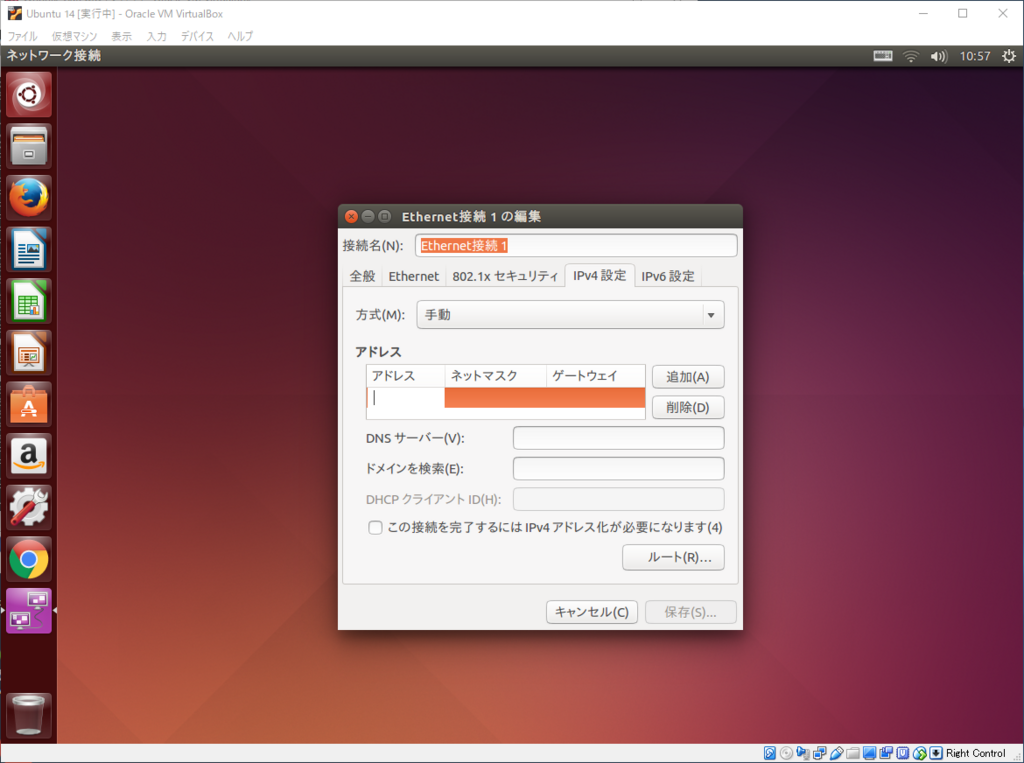Open the Trash in launcher
Viewport: 1024px width, 763px height.
pos(29,715)
